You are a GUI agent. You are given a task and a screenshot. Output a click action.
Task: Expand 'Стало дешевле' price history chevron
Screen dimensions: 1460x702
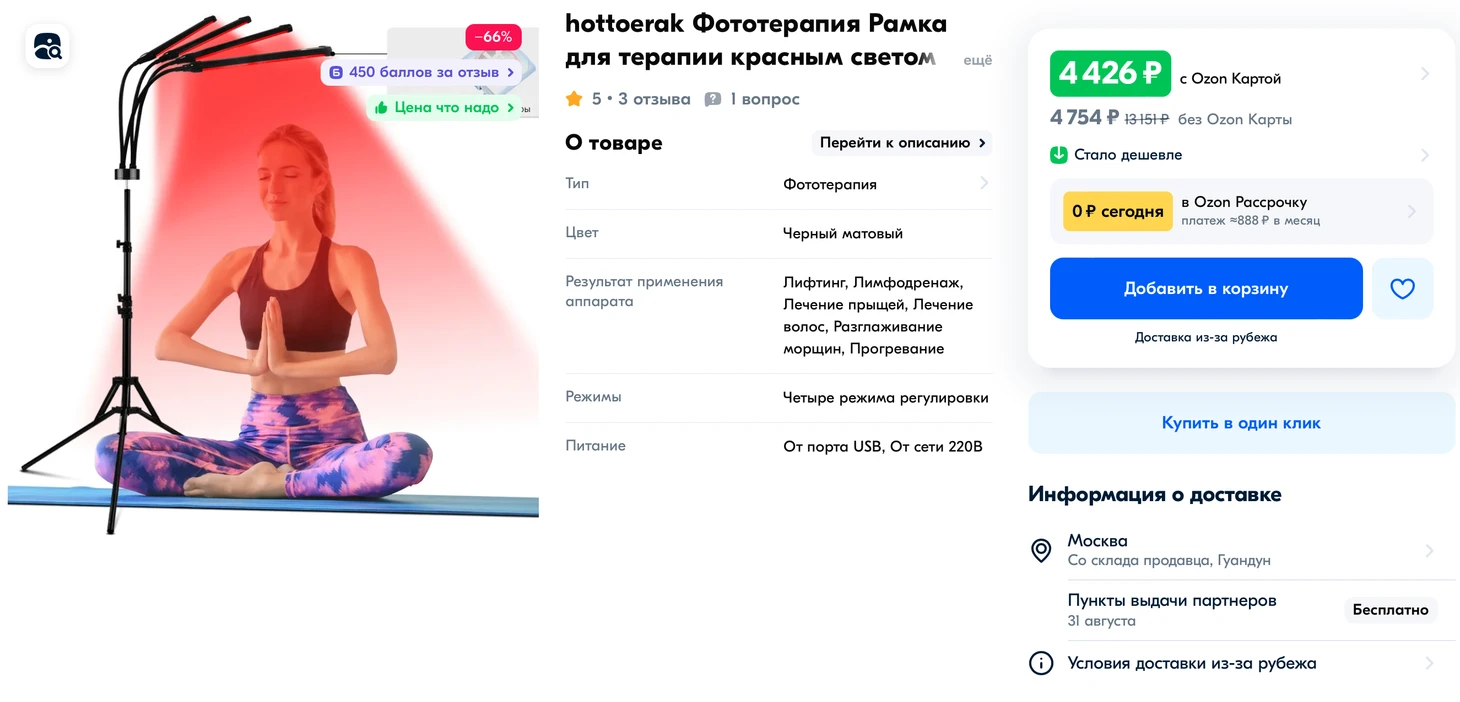[1425, 155]
